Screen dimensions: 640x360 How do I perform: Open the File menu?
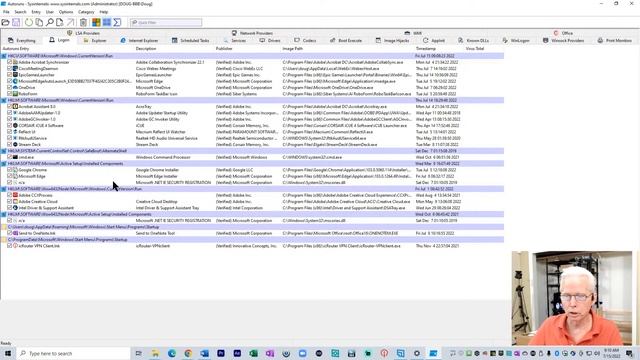[x=6, y=12]
